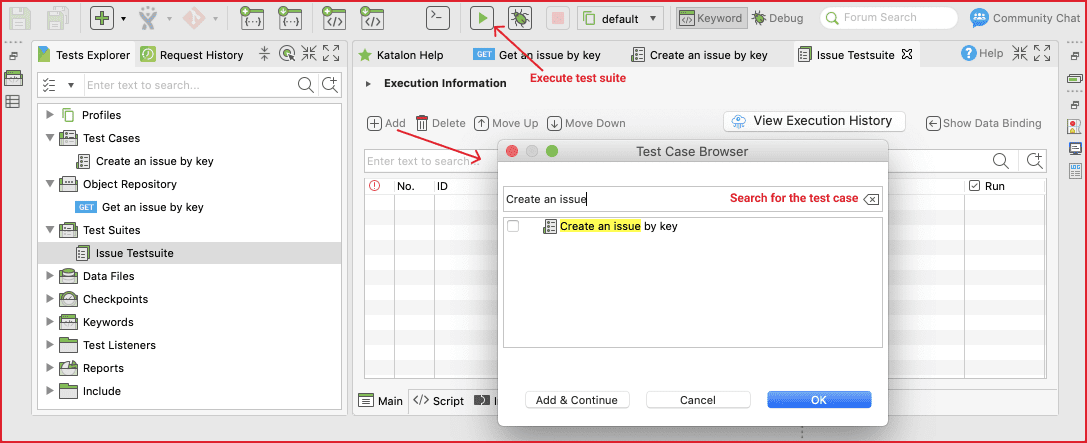Expand the Execution Information section
This screenshot has height=443, width=1087.
point(369,84)
